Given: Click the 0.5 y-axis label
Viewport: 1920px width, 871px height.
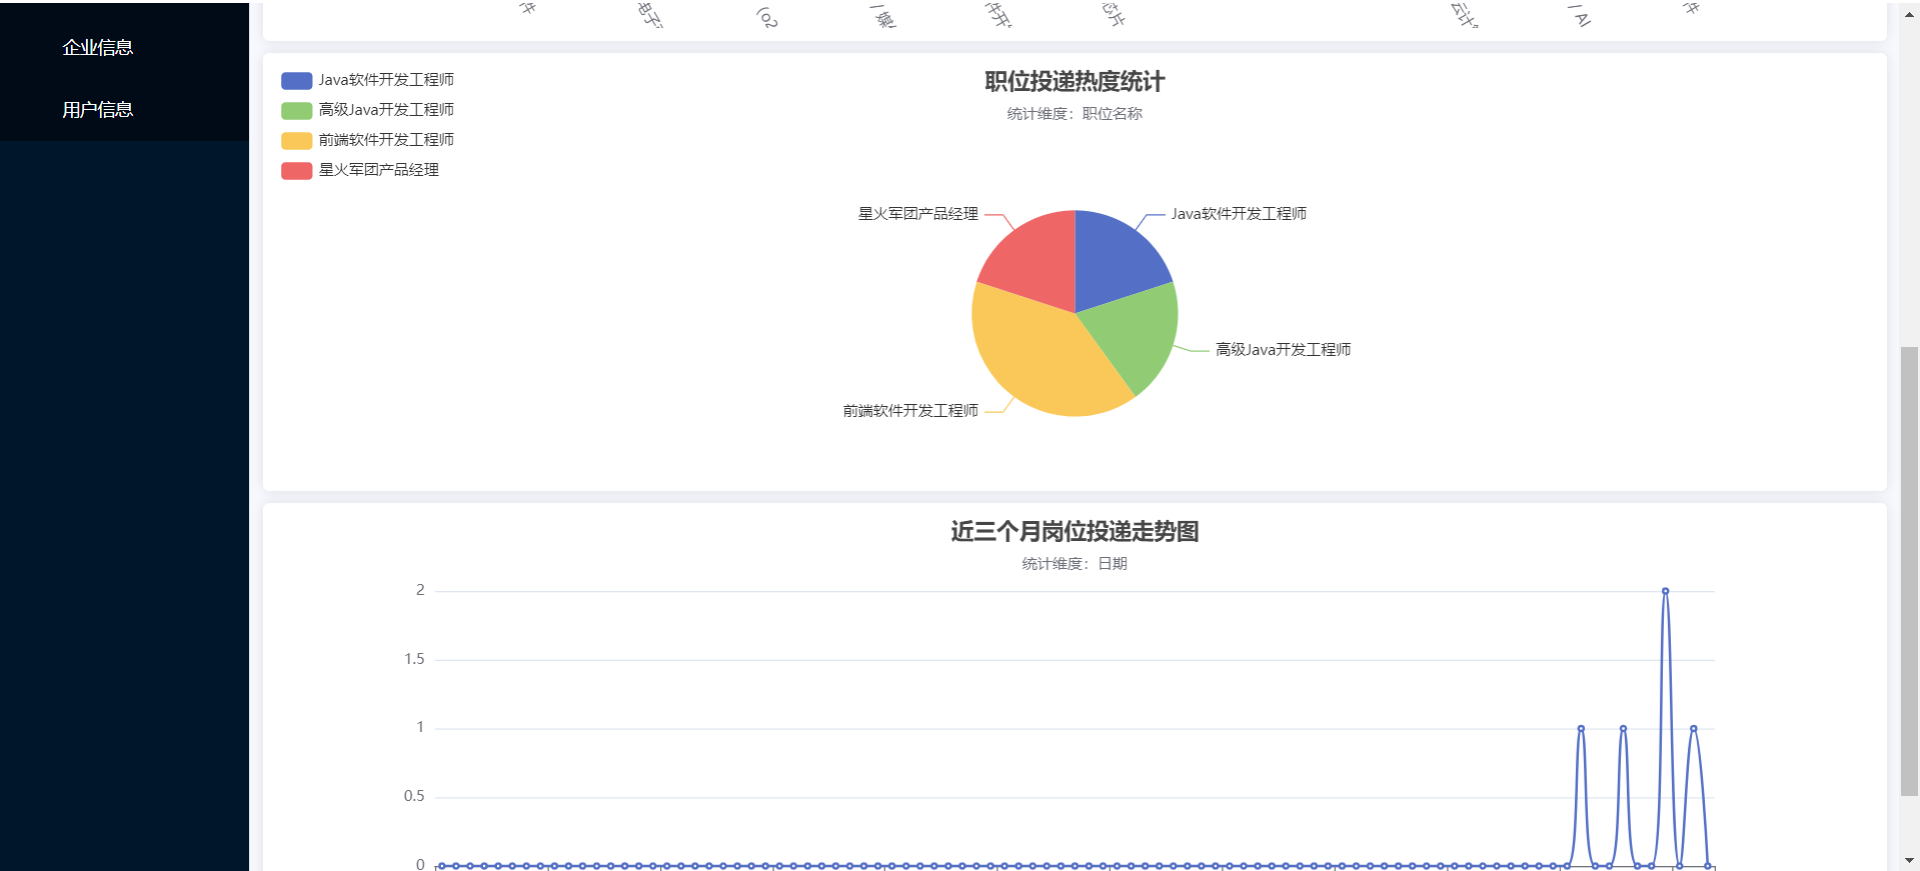Looking at the screenshot, I should (414, 796).
